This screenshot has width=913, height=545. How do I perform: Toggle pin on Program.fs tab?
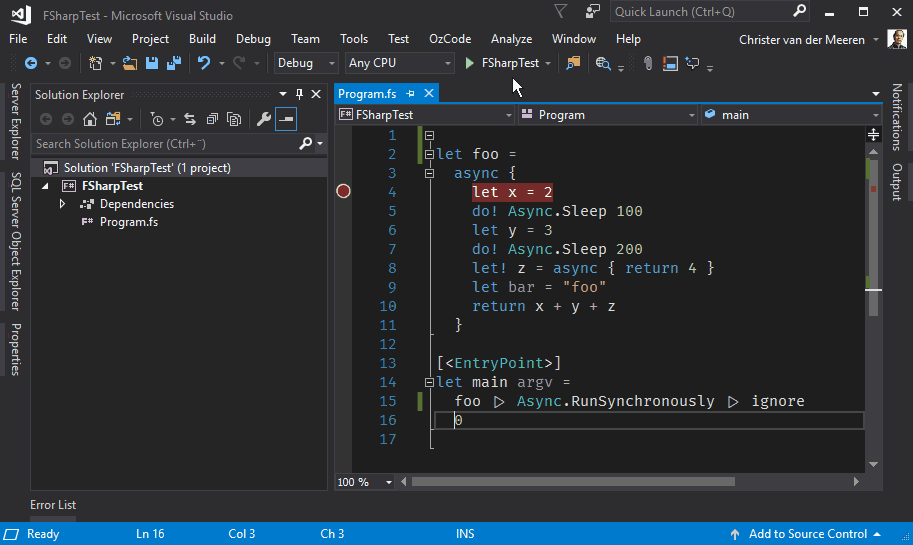tap(411, 93)
